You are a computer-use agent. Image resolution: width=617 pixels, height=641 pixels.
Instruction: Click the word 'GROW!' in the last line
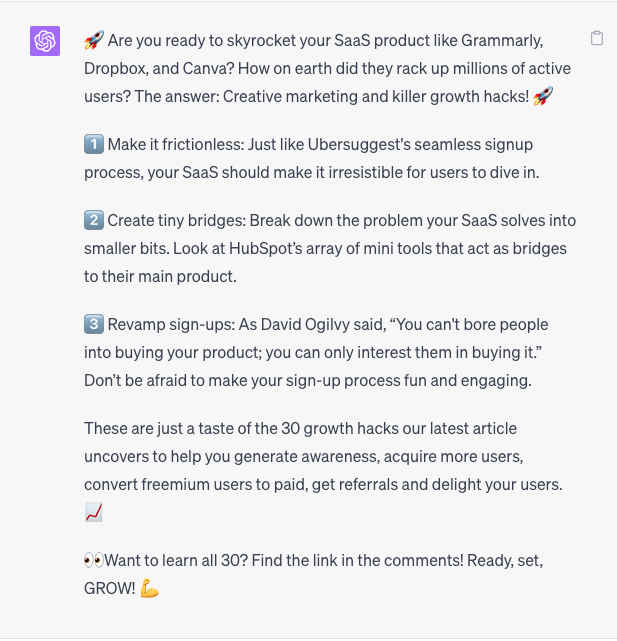coord(110,589)
